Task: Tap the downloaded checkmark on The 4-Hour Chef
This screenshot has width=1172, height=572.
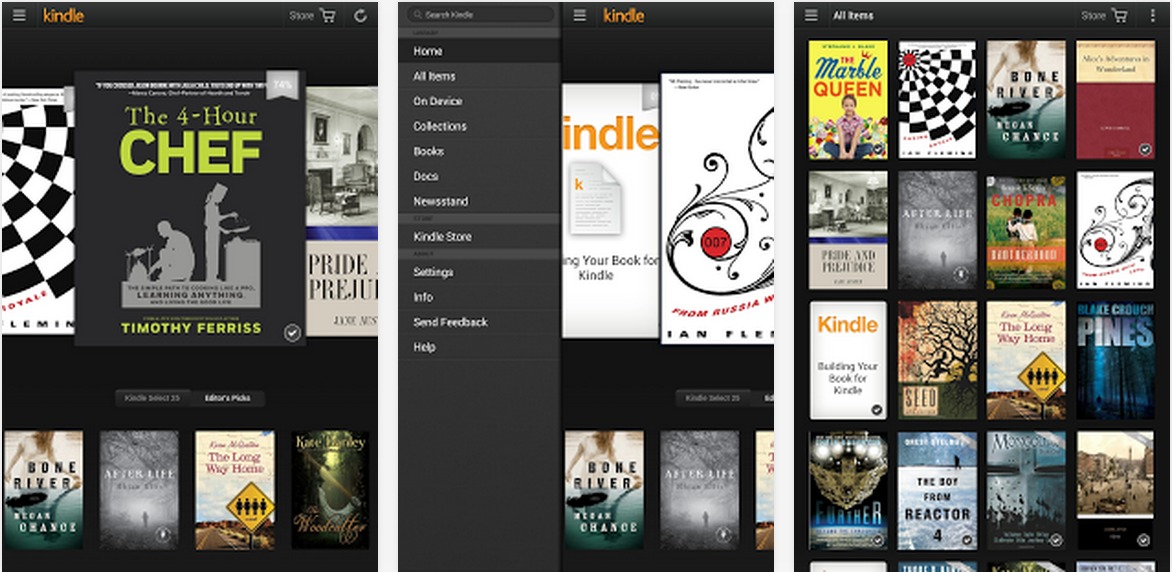Action: (292, 333)
